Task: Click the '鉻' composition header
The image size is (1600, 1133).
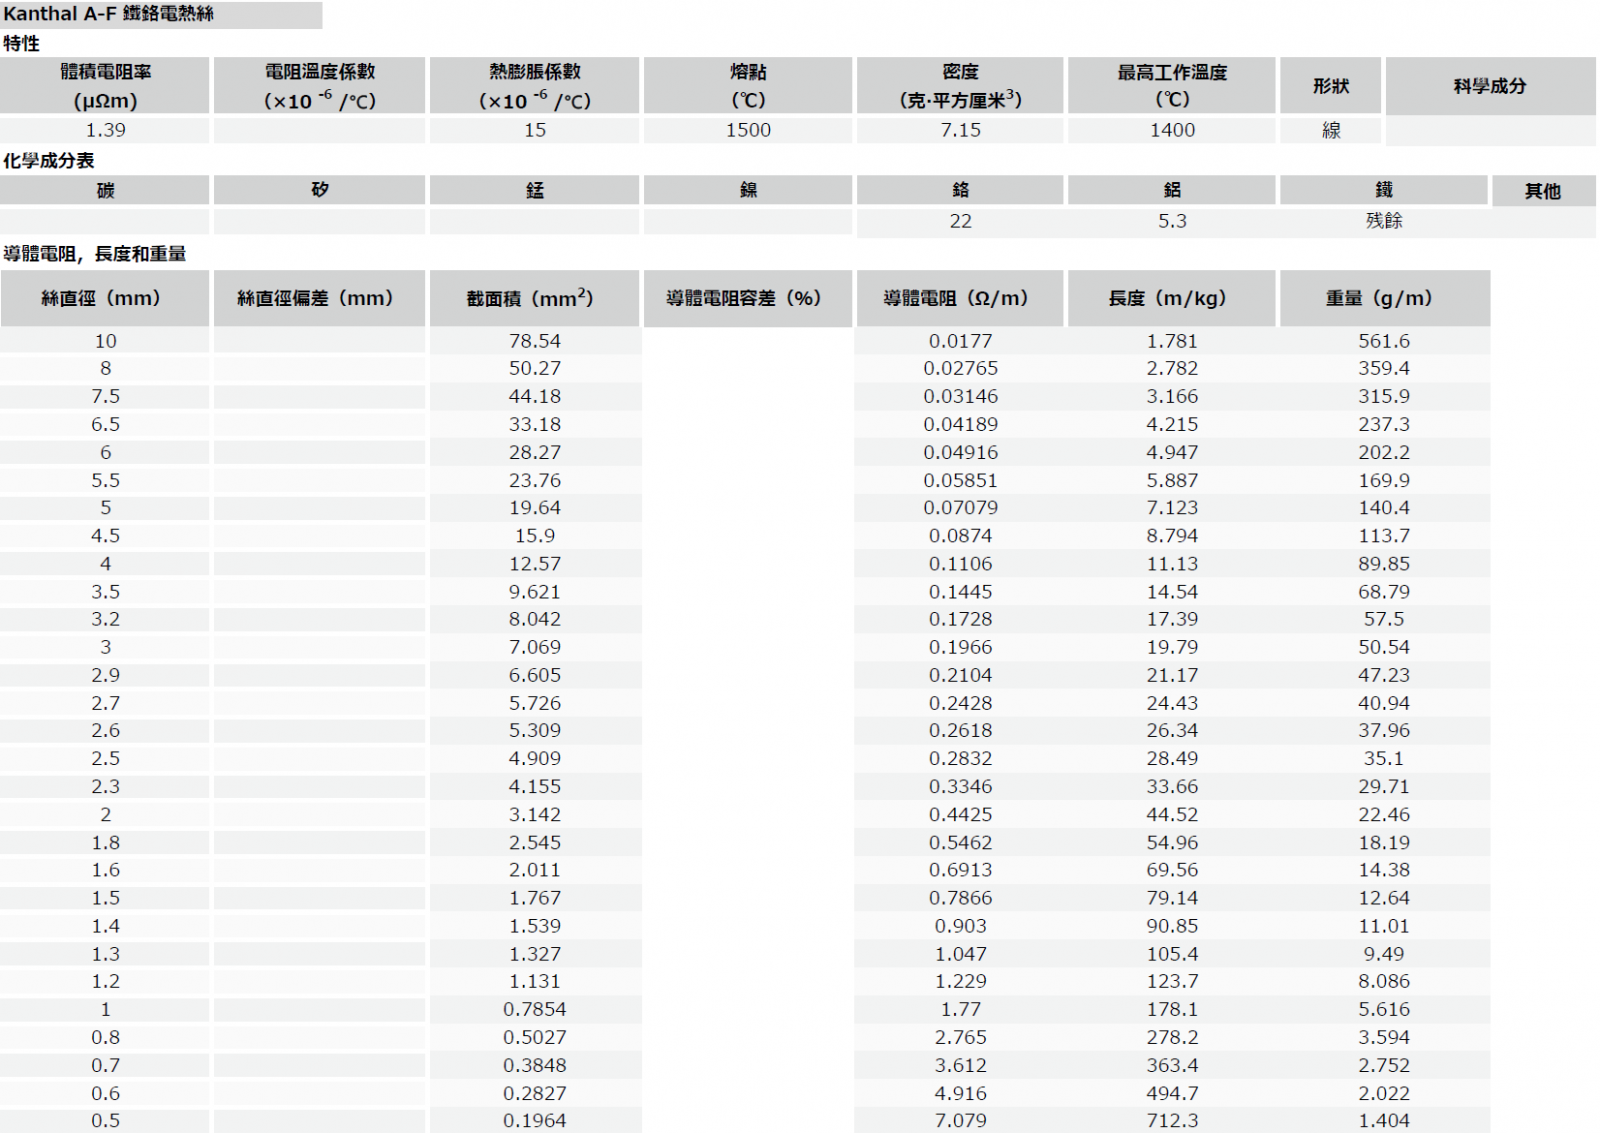Action: (960, 190)
